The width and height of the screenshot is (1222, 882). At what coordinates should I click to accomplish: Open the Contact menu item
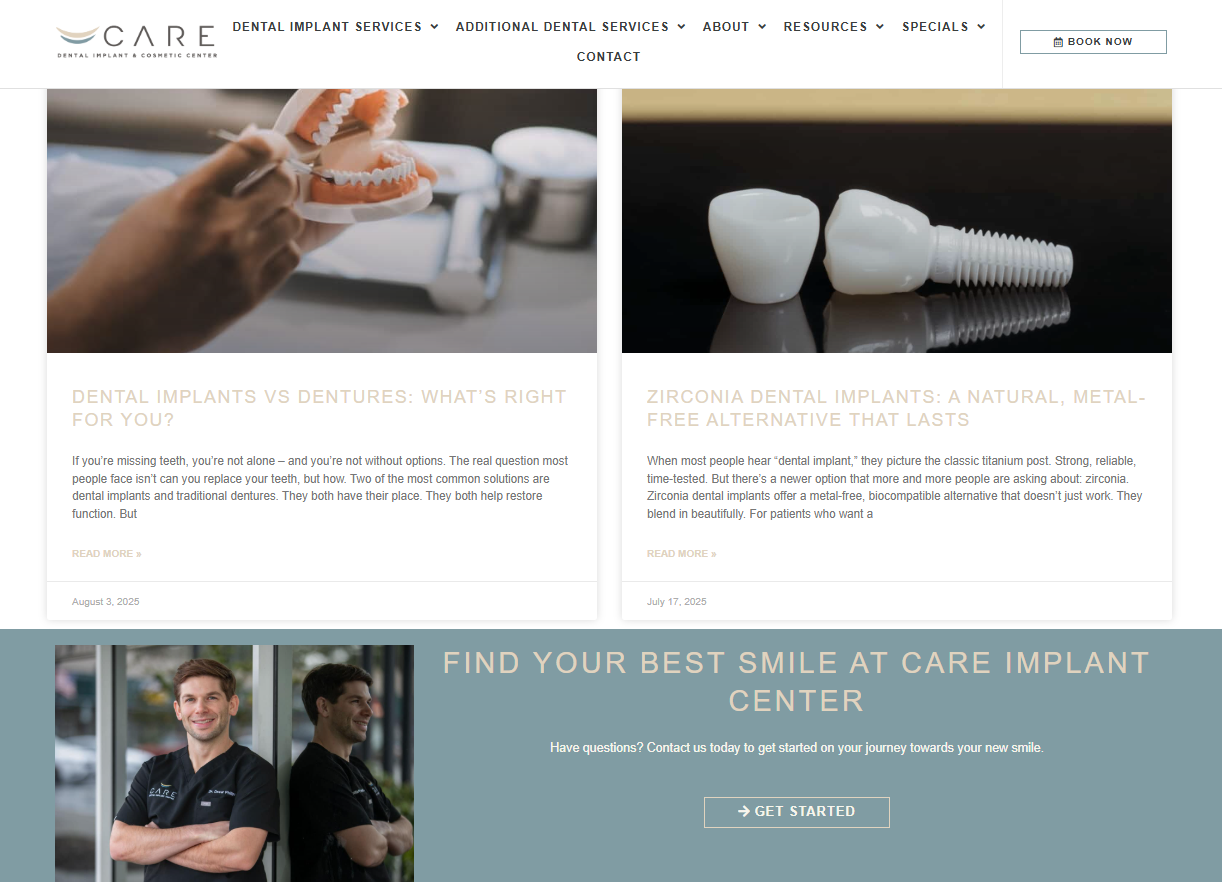click(609, 57)
